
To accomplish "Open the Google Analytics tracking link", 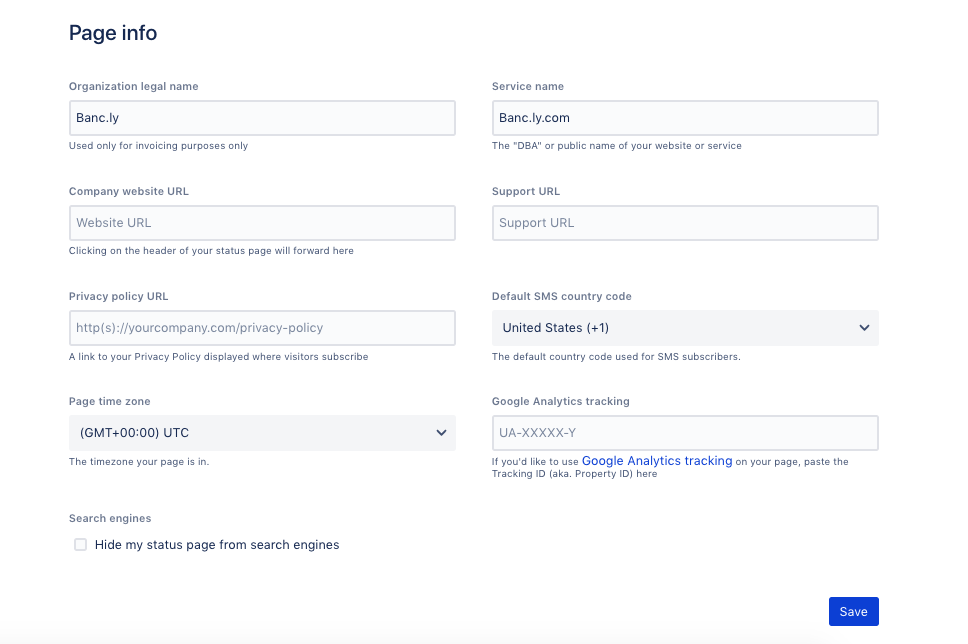I will point(656,461).
